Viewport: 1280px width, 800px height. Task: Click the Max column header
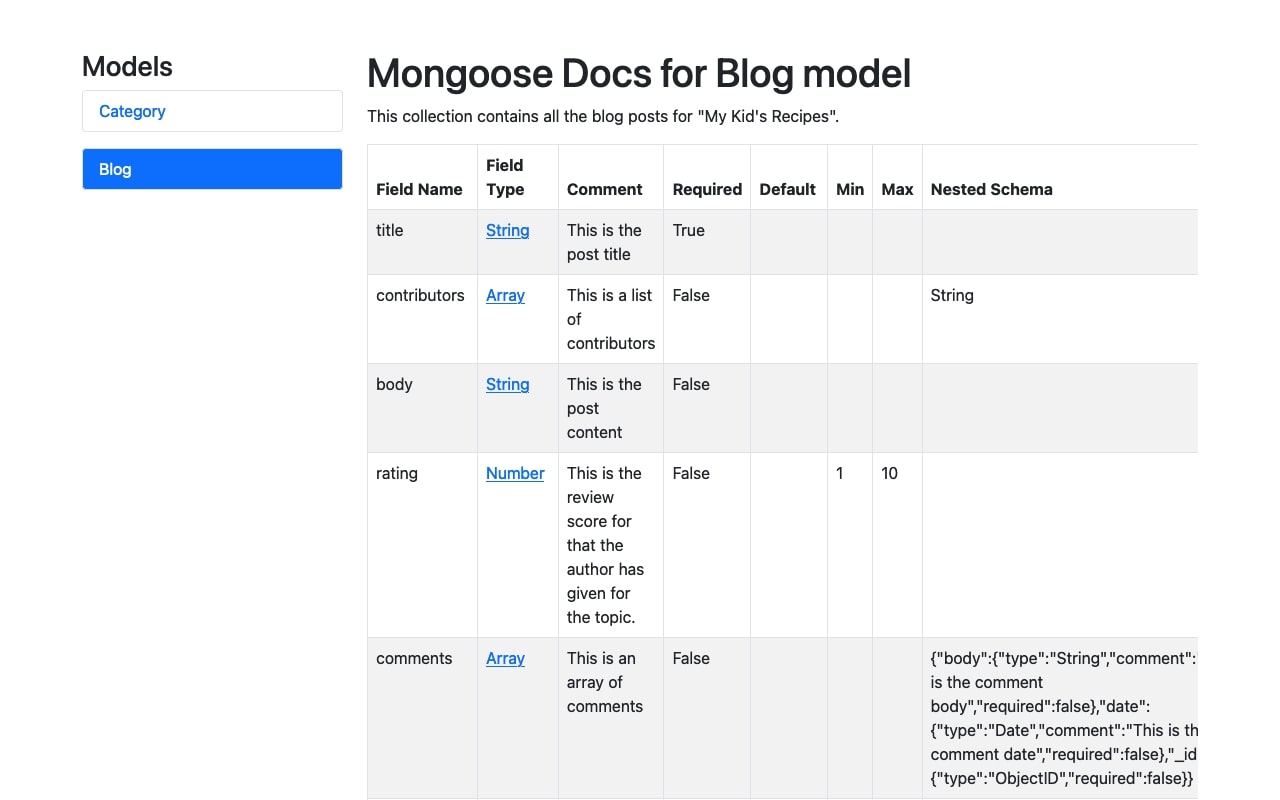click(x=896, y=189)
